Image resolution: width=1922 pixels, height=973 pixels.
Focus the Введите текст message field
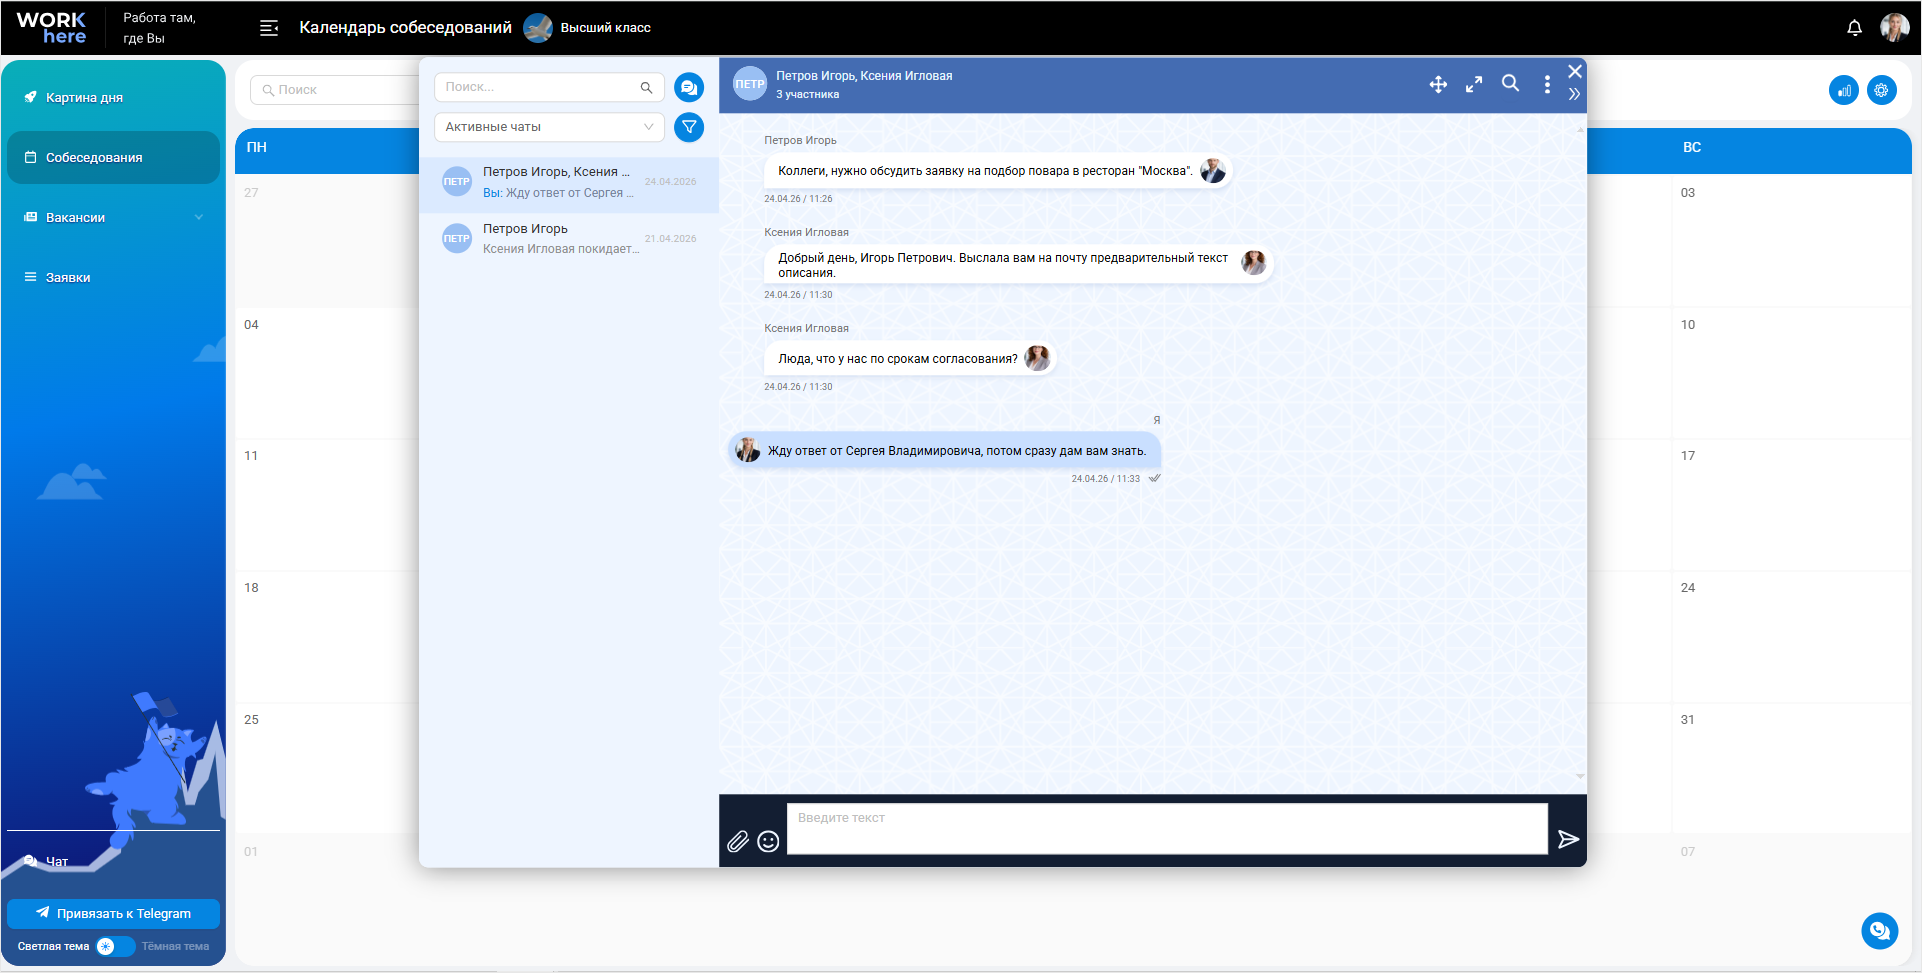click(1167, 829)
